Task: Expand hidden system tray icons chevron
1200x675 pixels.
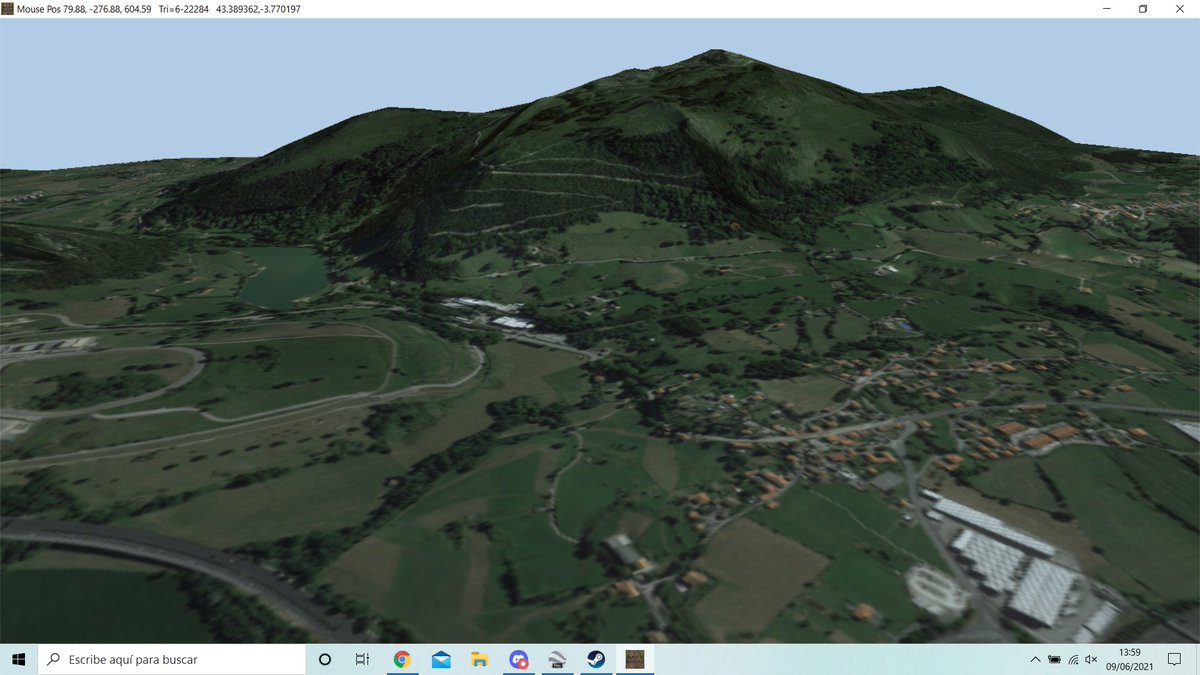Action: [x=1035, y=659]
